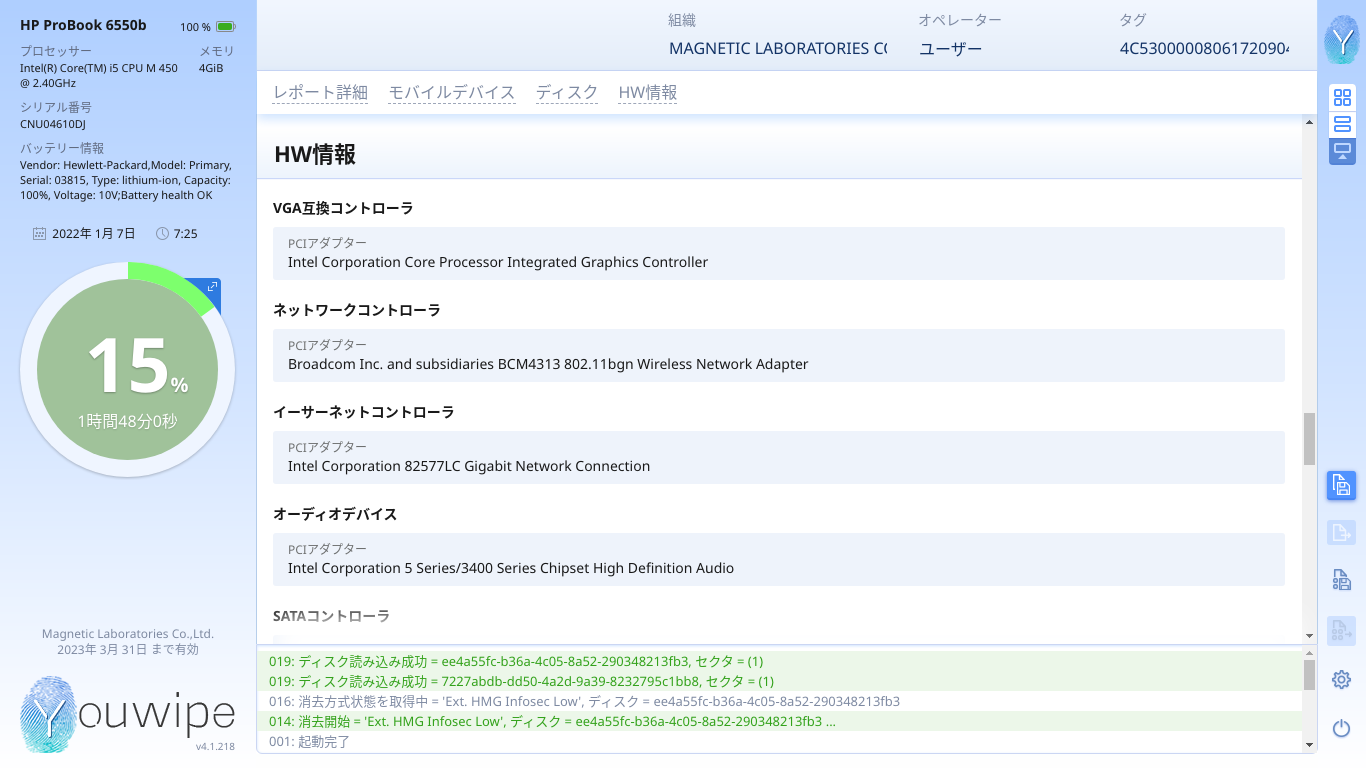1366x768 pixels.
Task: Click the time 7:25
Action: [186, 234]
